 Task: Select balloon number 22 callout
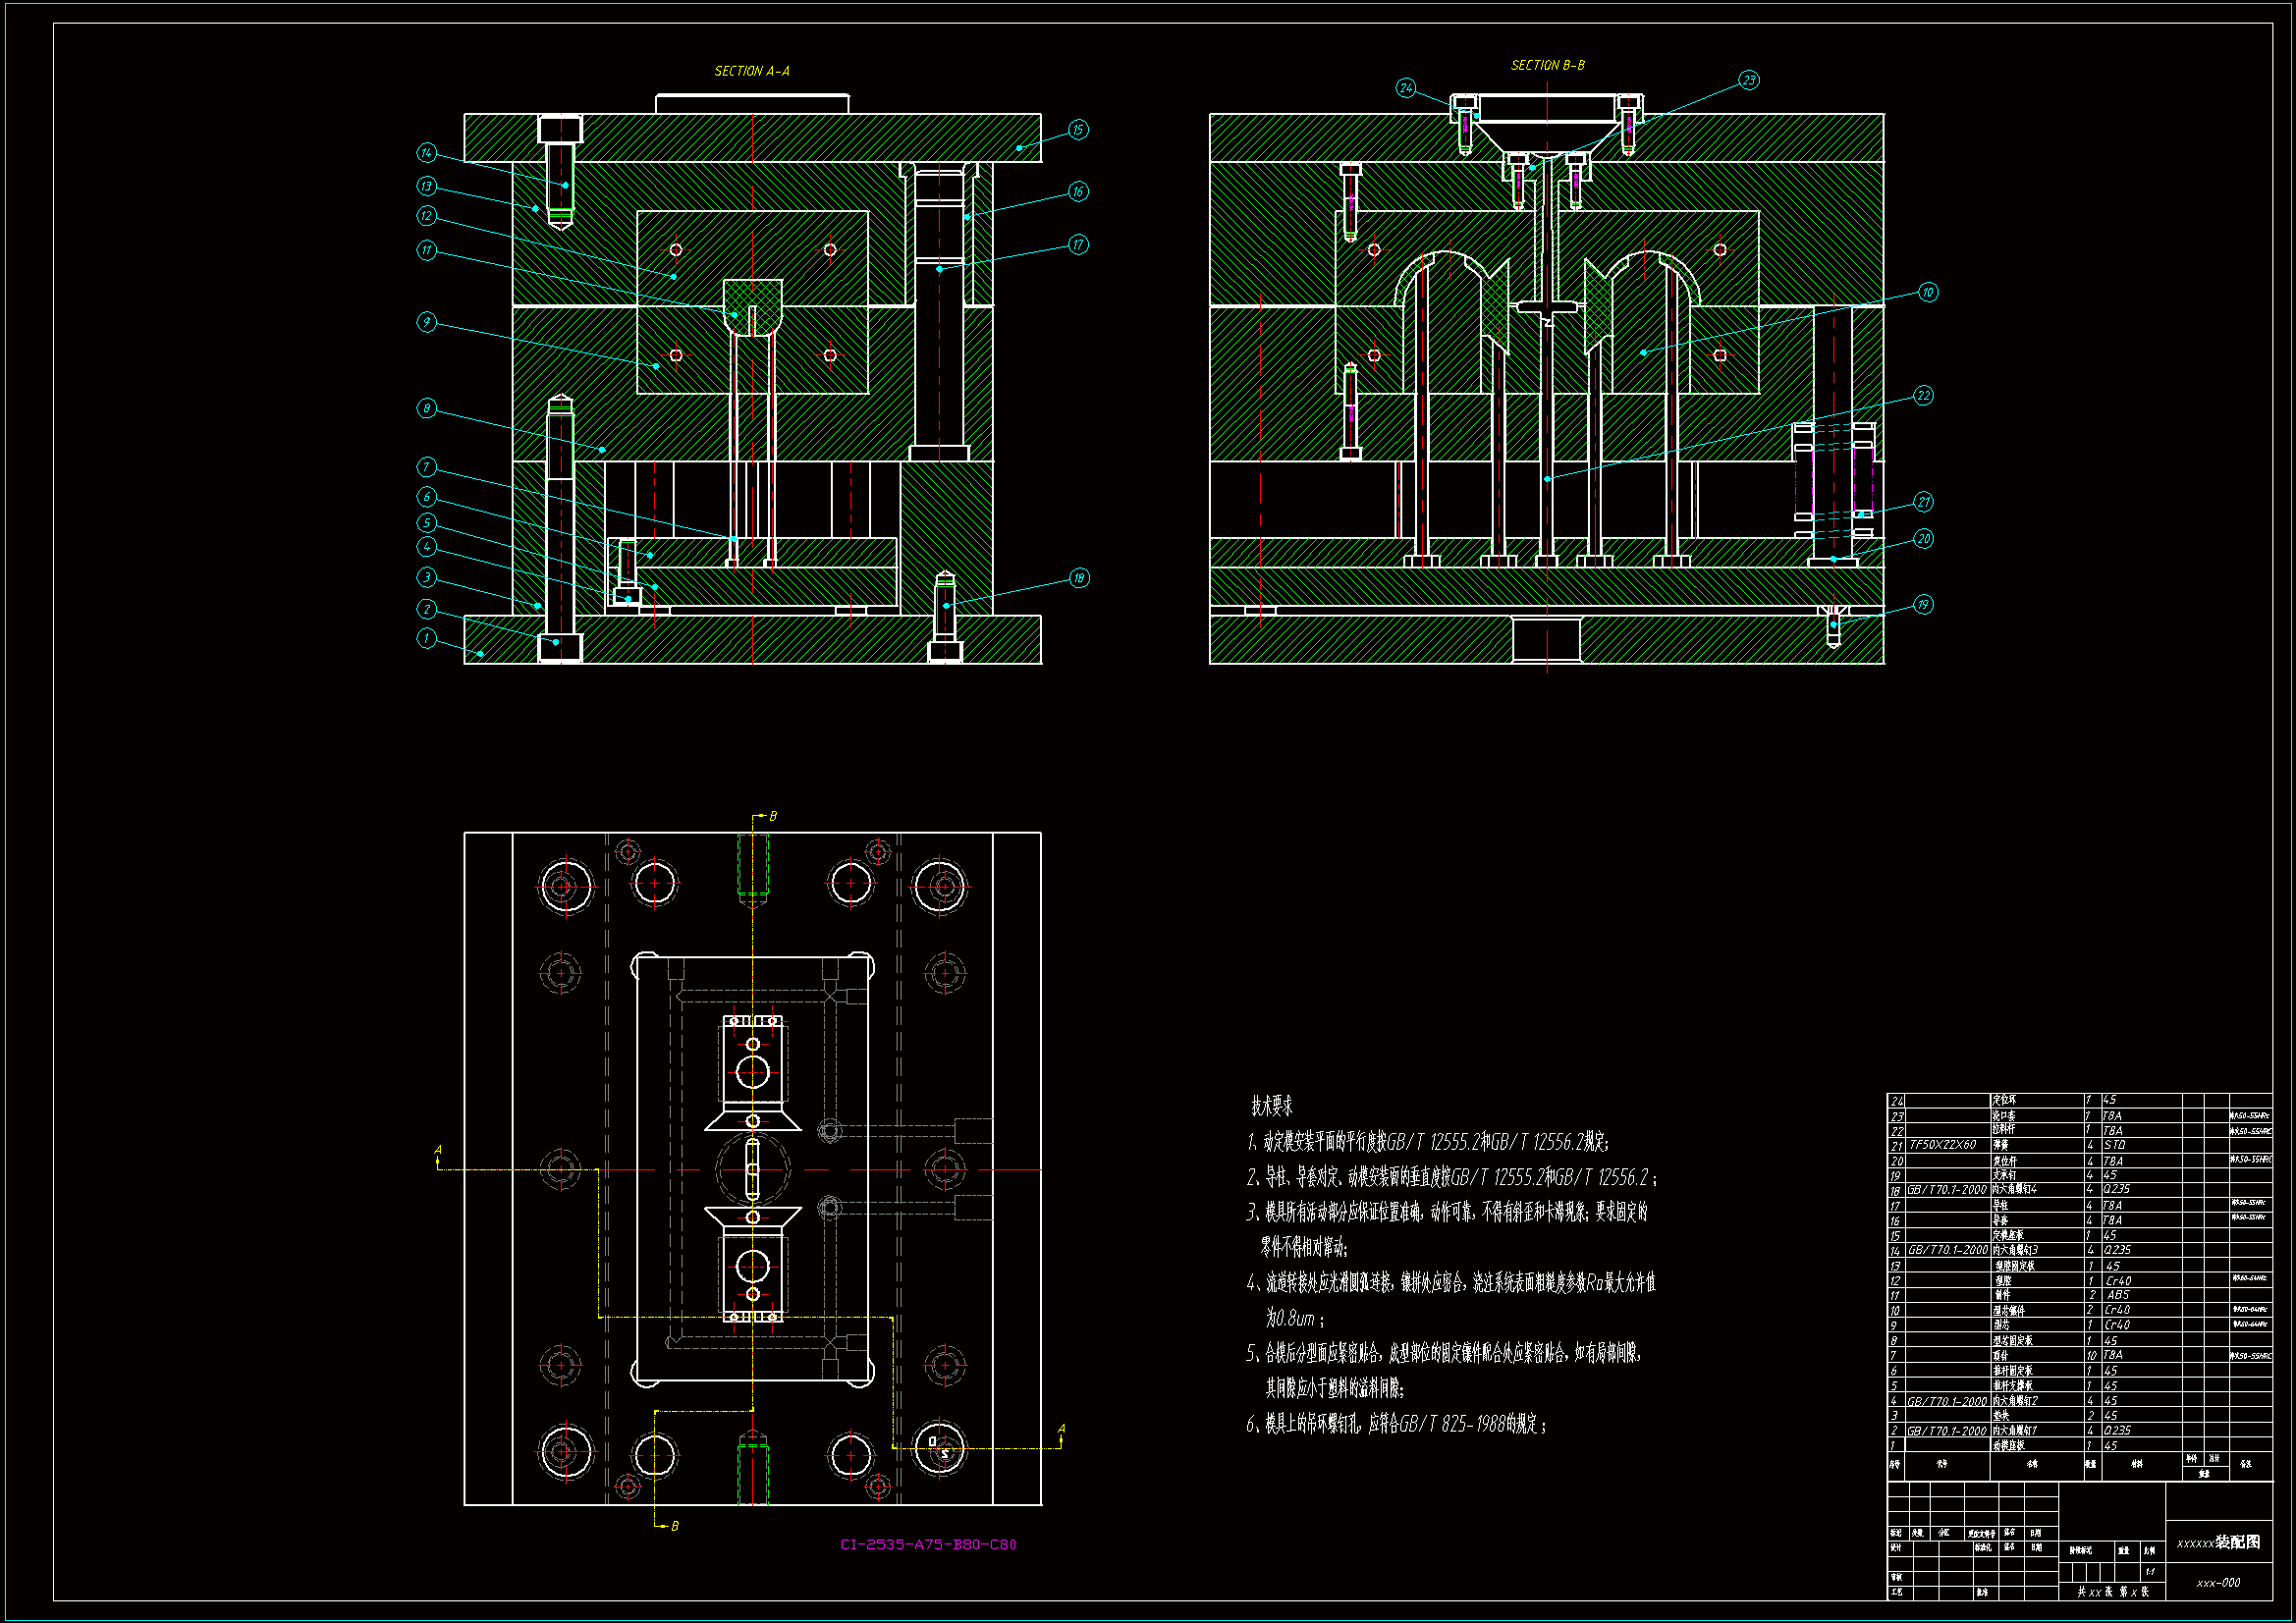[1924, 396]
